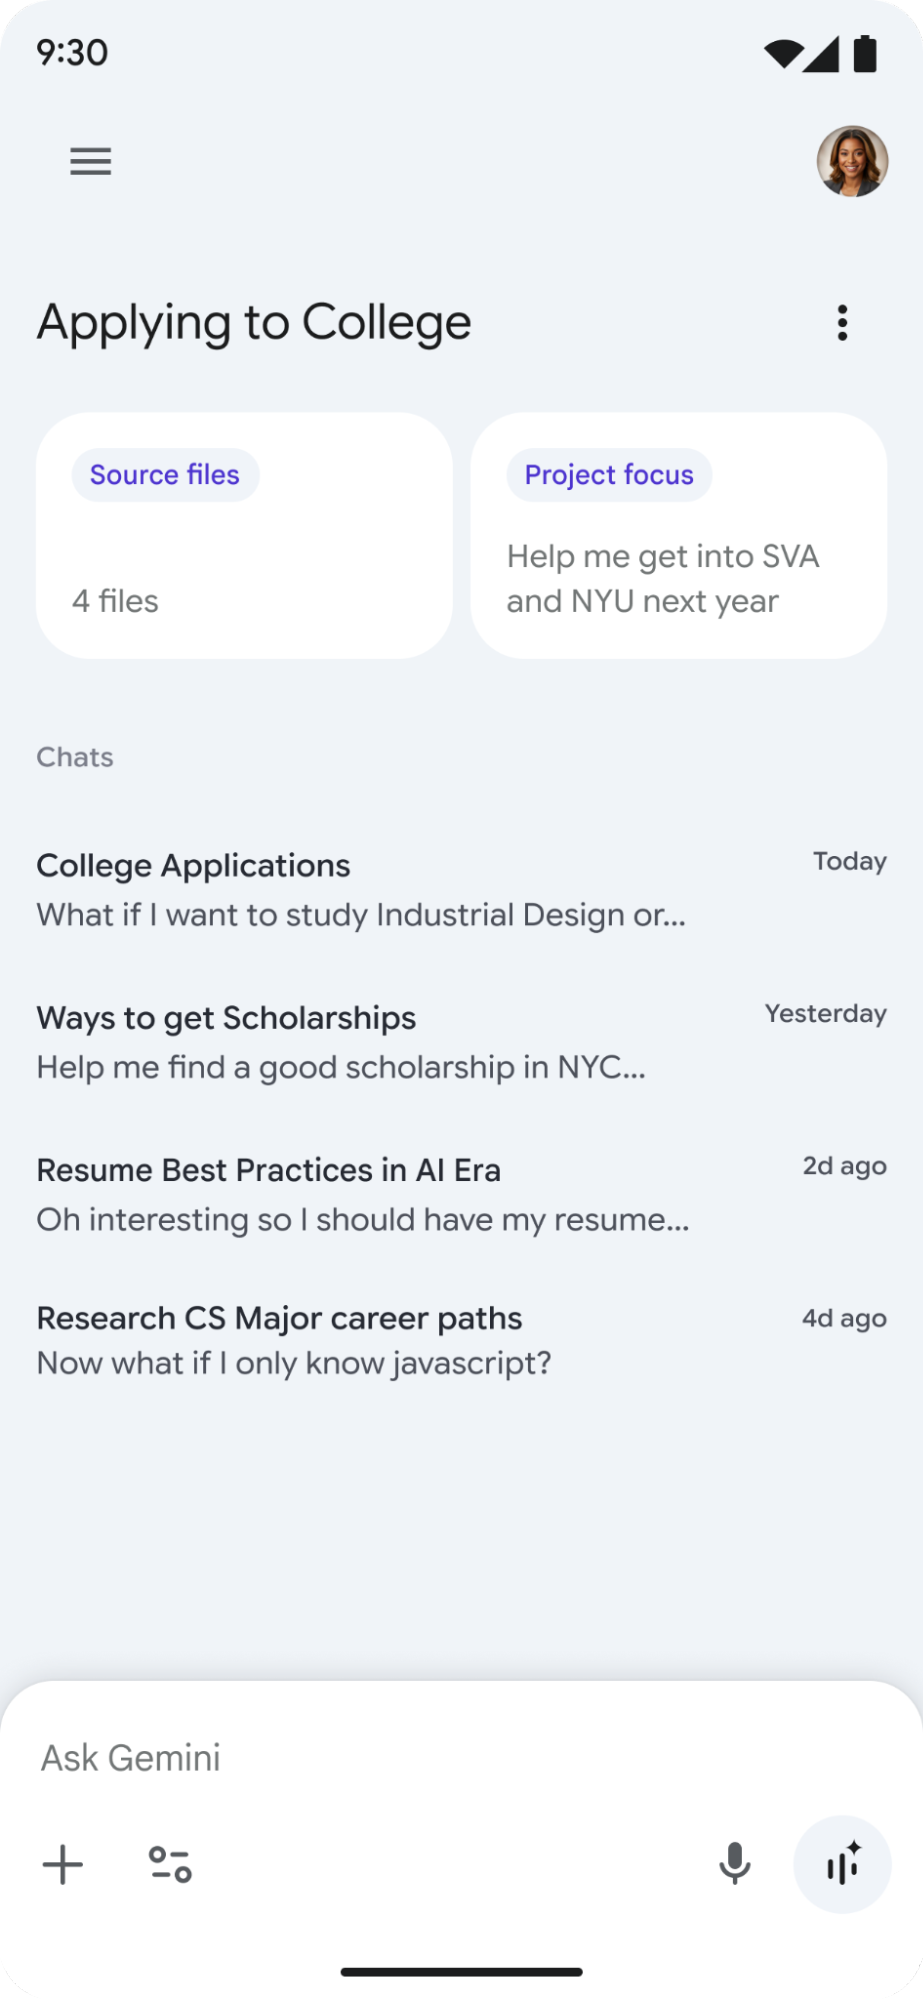Image resolution: width=924 pixels, height=1999 pixels.
Task: Open the hamburger navigation menu
Action: 90,161
